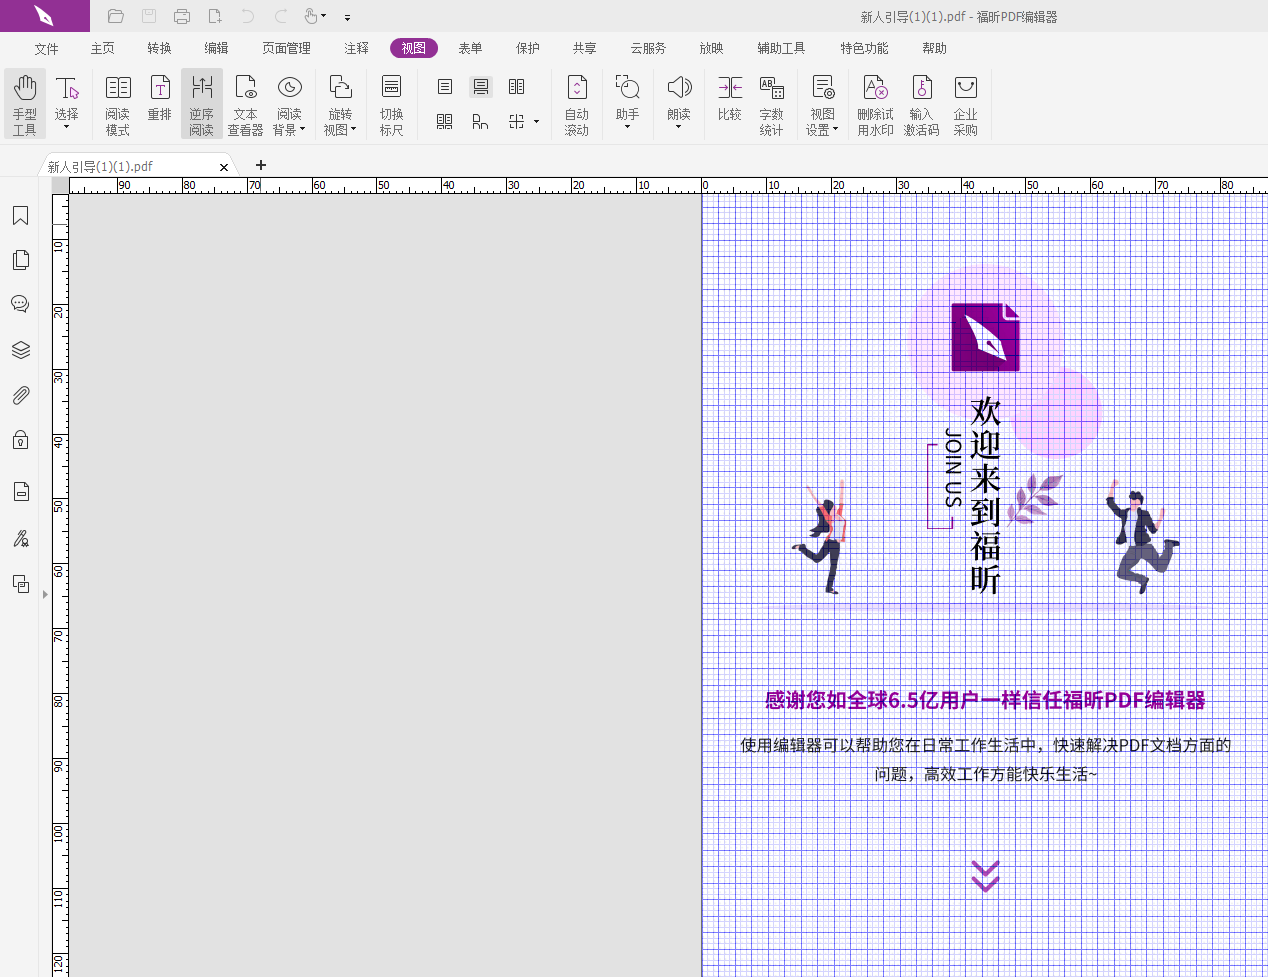Toggle continuous page scrolling layout
This screenshot has height=977, width=1268.
click(481, 87)
